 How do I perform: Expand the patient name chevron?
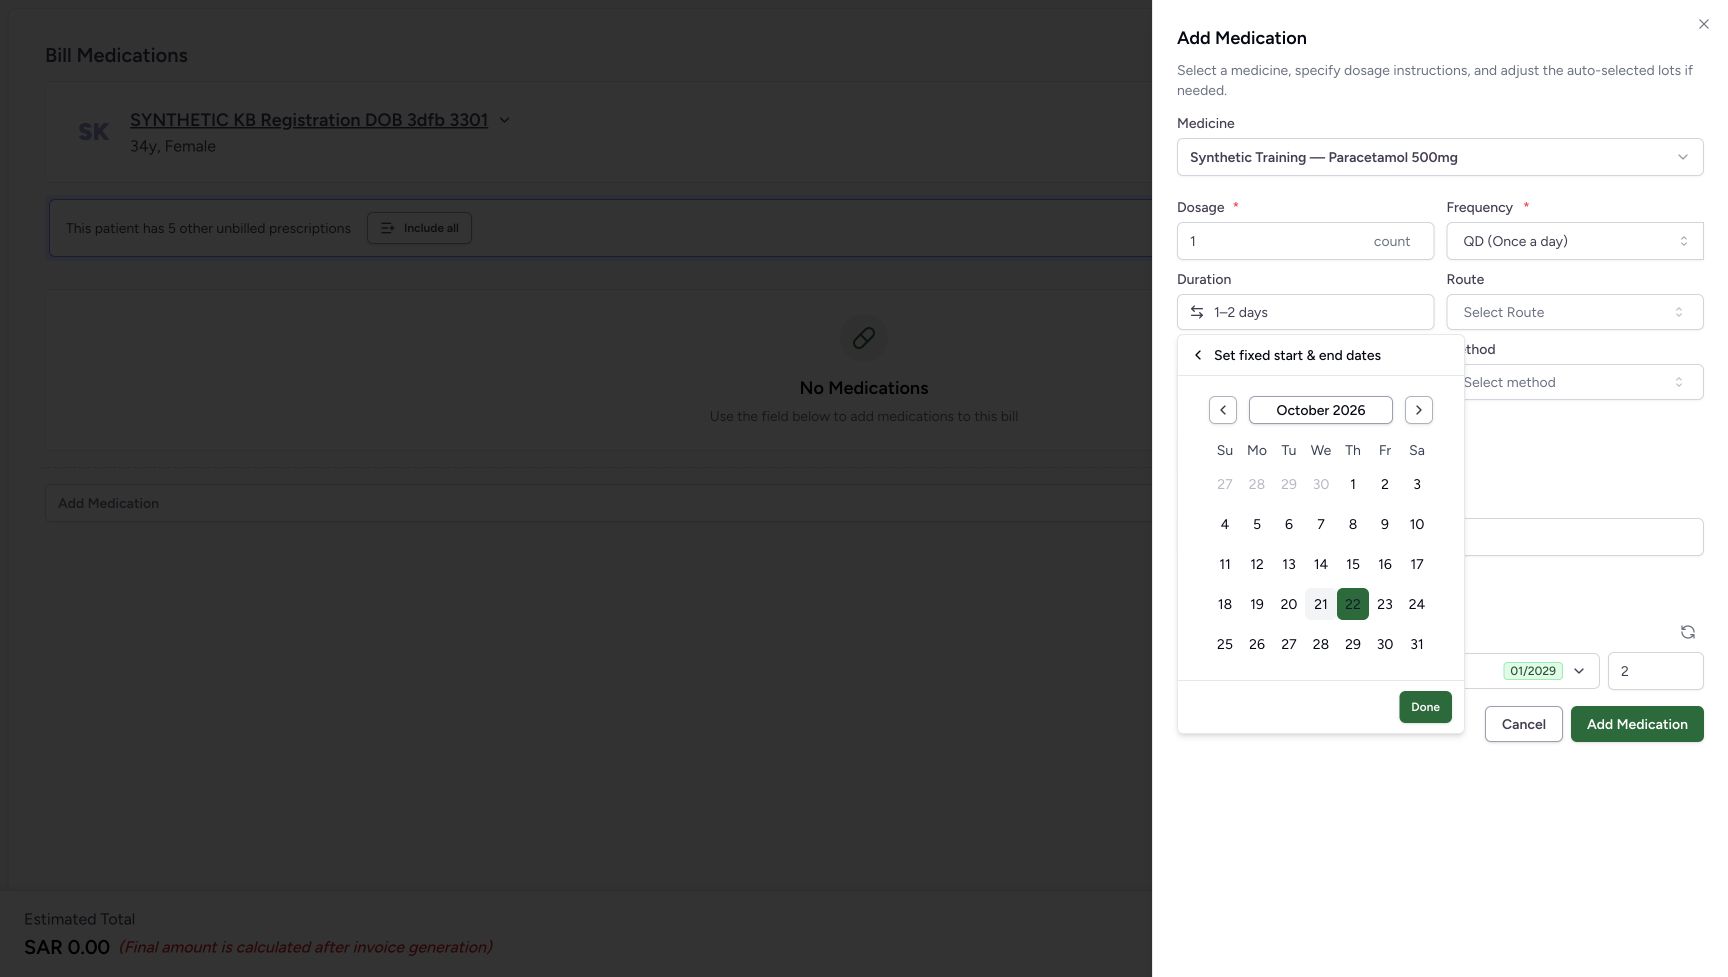[504, 120]
